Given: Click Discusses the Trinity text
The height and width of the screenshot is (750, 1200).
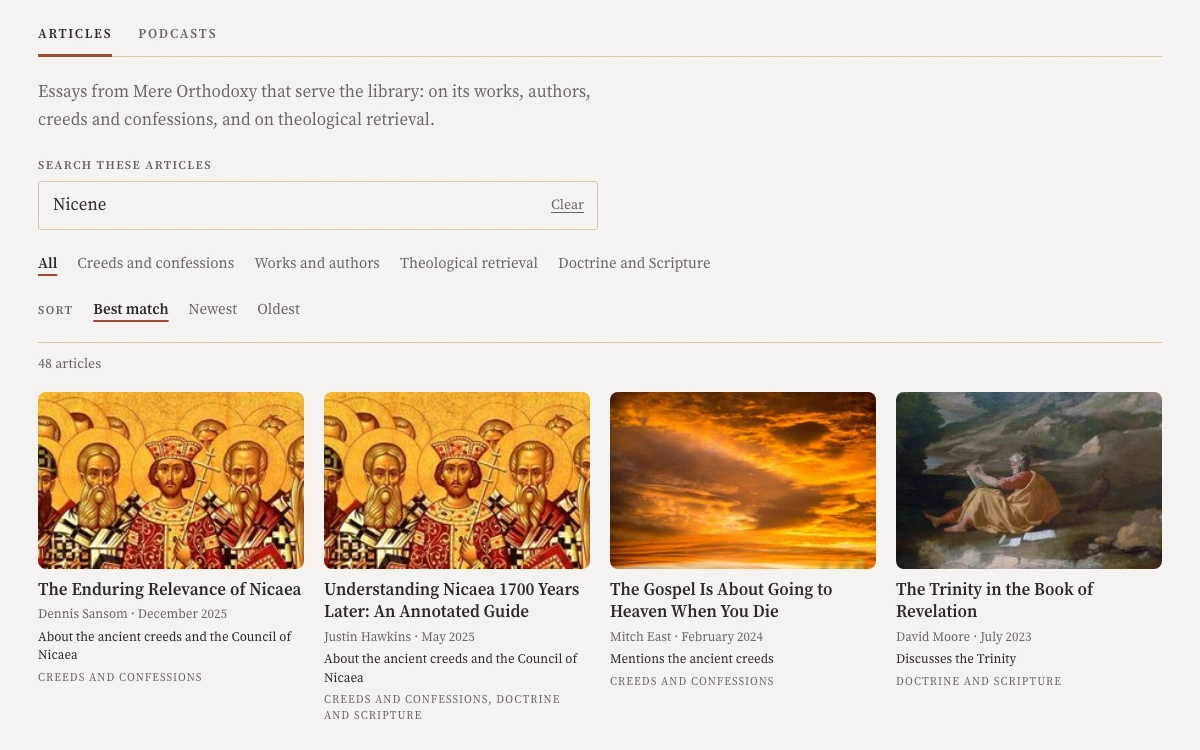Looking at the screenshot, I should (x=956, y=658).
